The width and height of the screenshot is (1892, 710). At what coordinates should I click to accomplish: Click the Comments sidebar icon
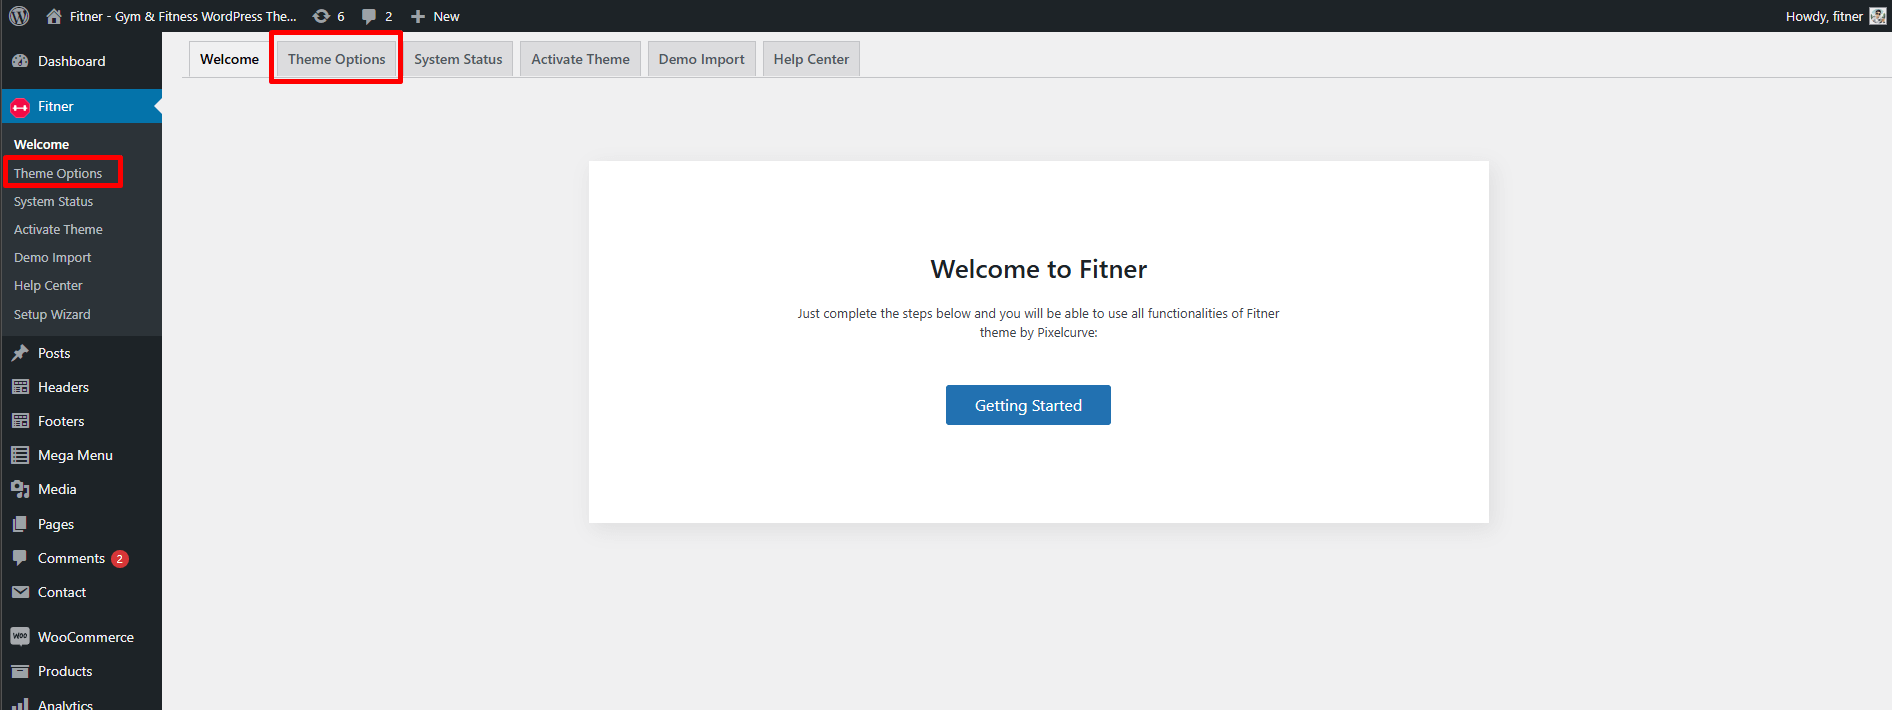tap(20, 558)
